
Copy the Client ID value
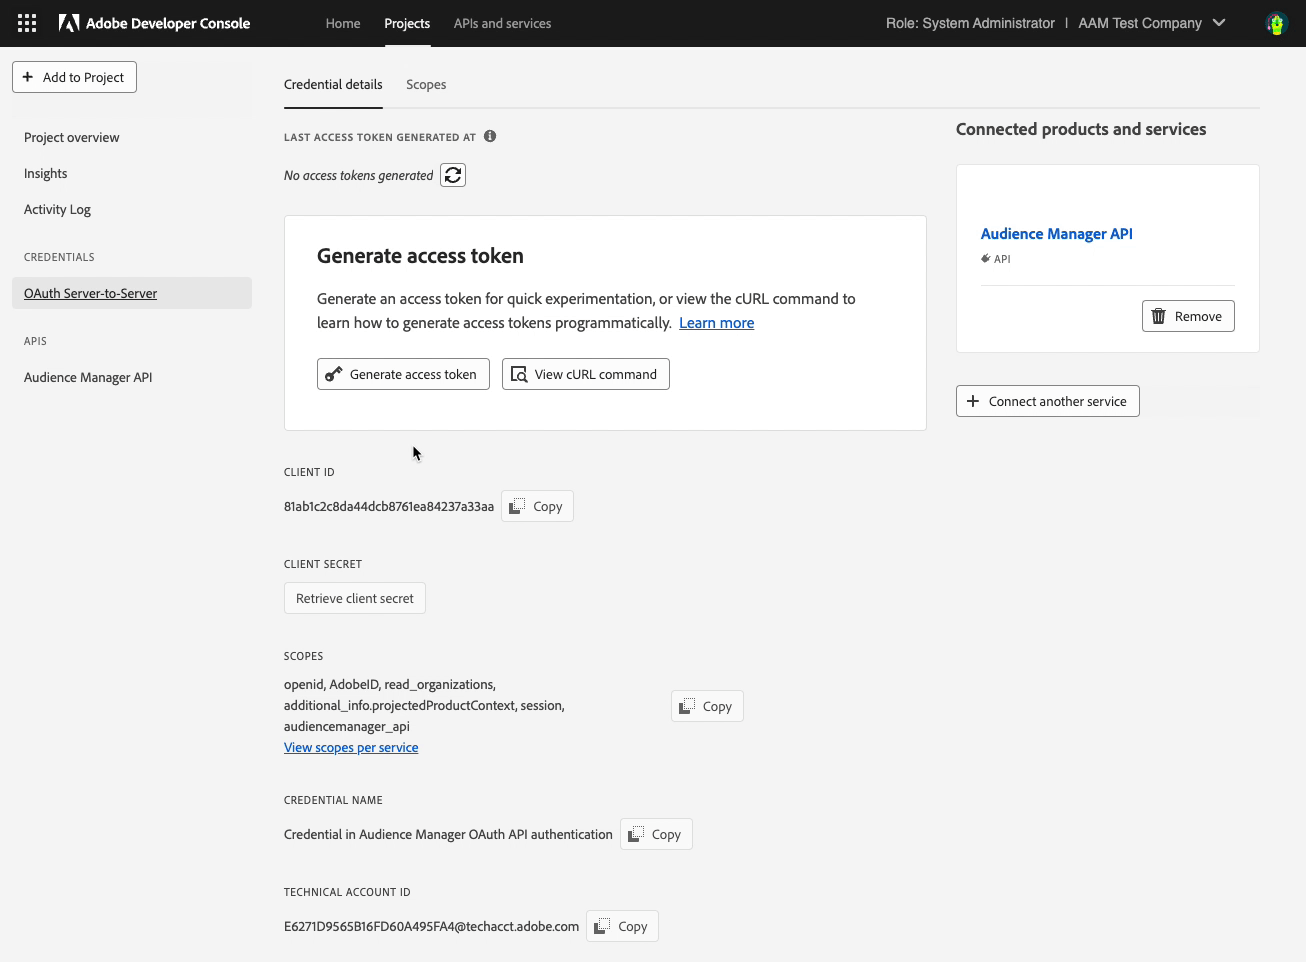click(x=536, y=506)
